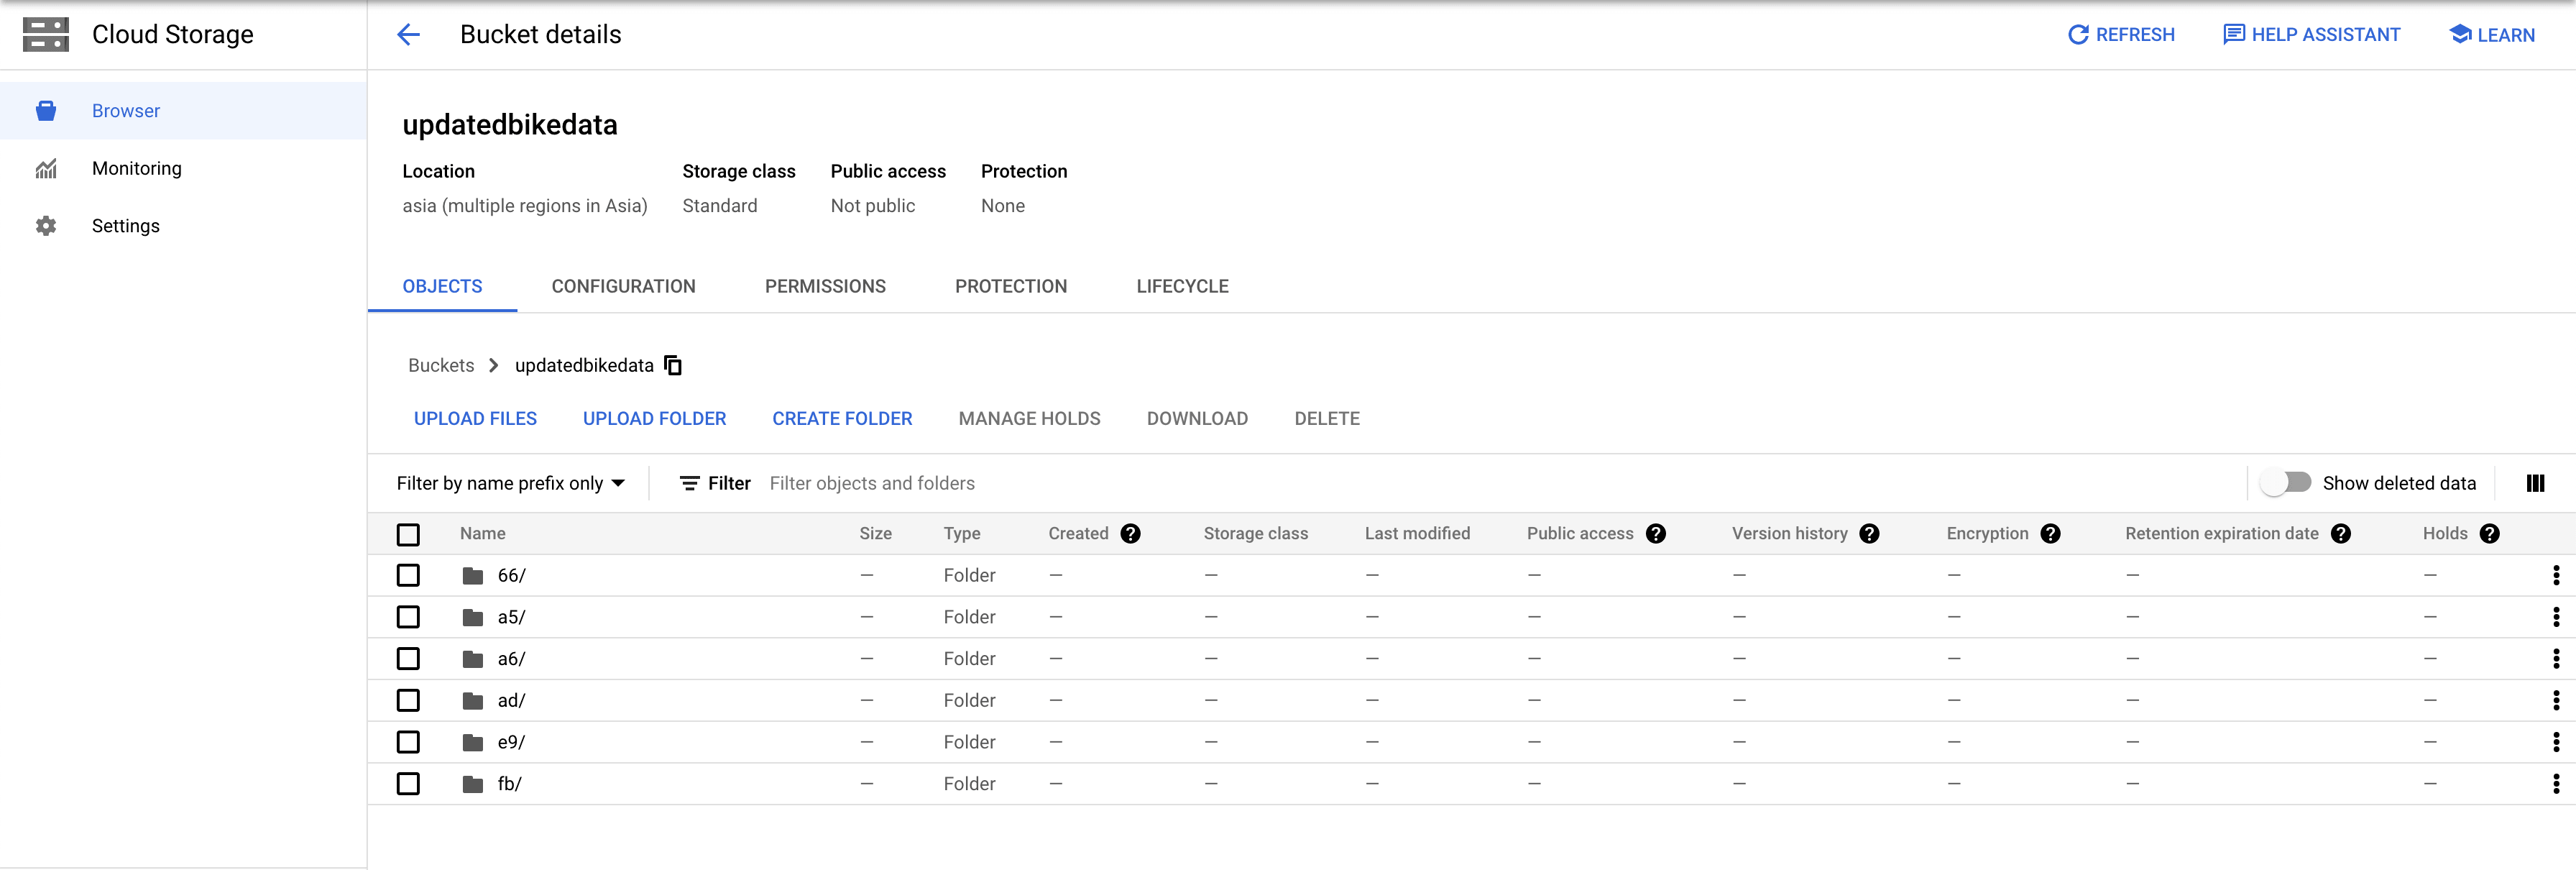Expand Filter by name prefix only dropdown
The width and height of the screenshot is (2576, 870).
pyautogui.click(x=511, y=483)
